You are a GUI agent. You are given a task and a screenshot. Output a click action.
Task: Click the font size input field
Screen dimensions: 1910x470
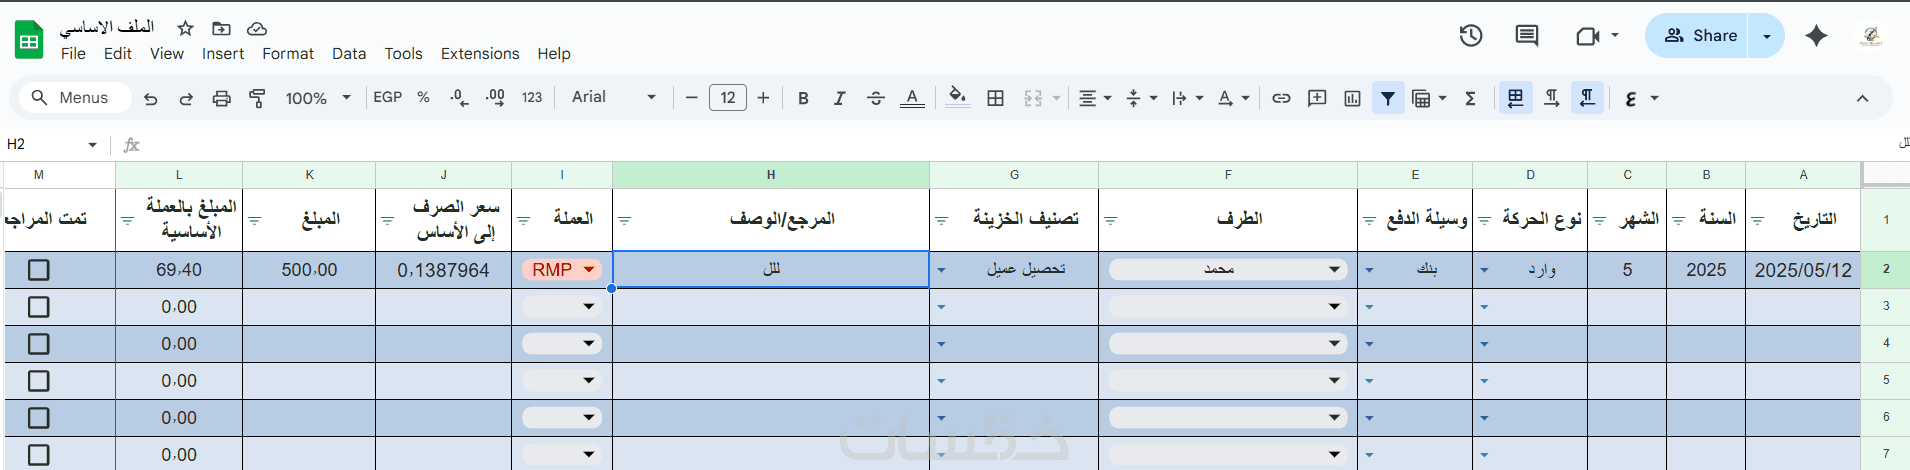pyautogui.click(x=727, y=98)
